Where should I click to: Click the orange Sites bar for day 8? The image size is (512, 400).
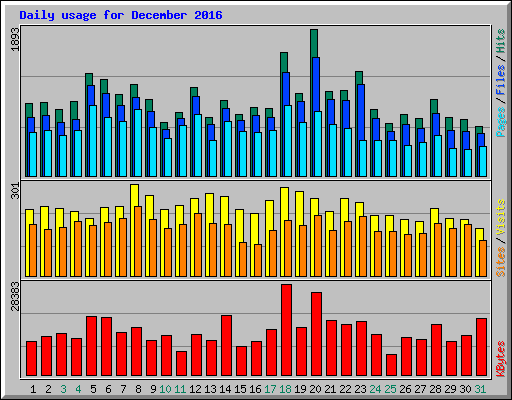[138, 241]
